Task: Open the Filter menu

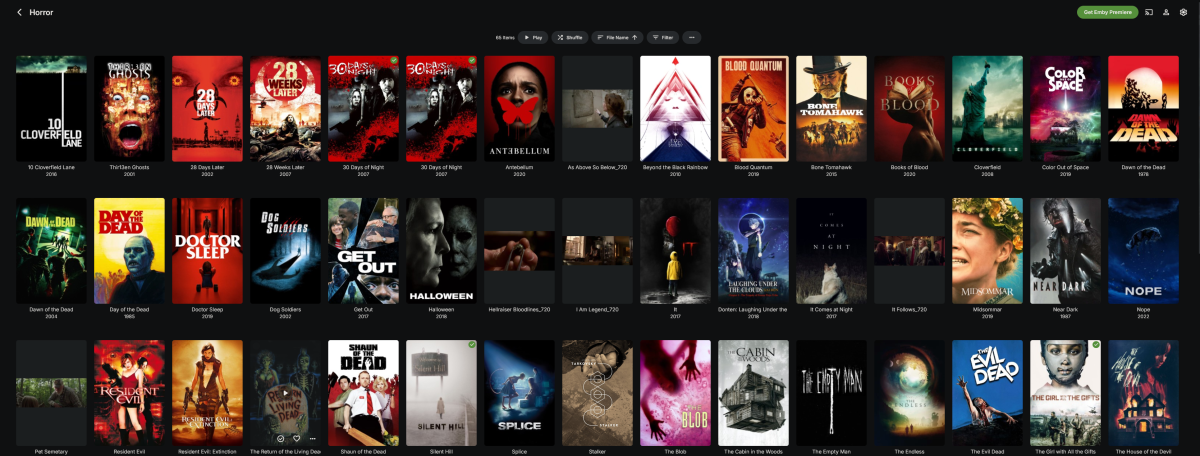Action: pos(662,37)
